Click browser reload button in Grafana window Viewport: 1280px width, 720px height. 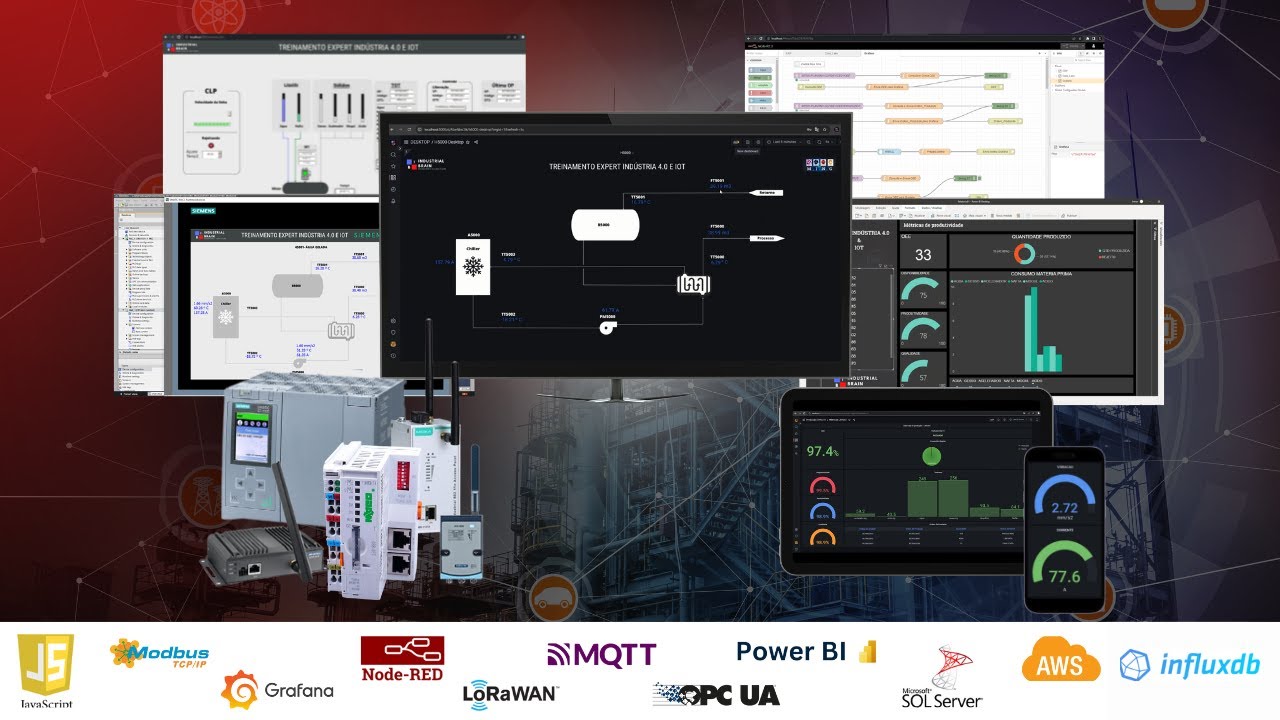409,129
